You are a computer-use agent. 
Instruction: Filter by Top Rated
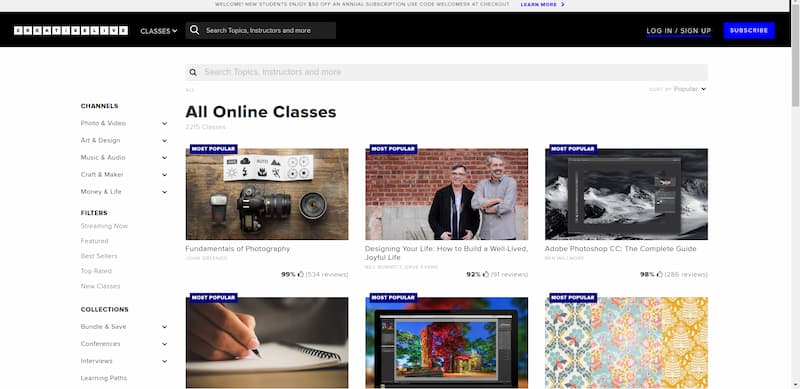pyautogui.click(x=96, y=271)
